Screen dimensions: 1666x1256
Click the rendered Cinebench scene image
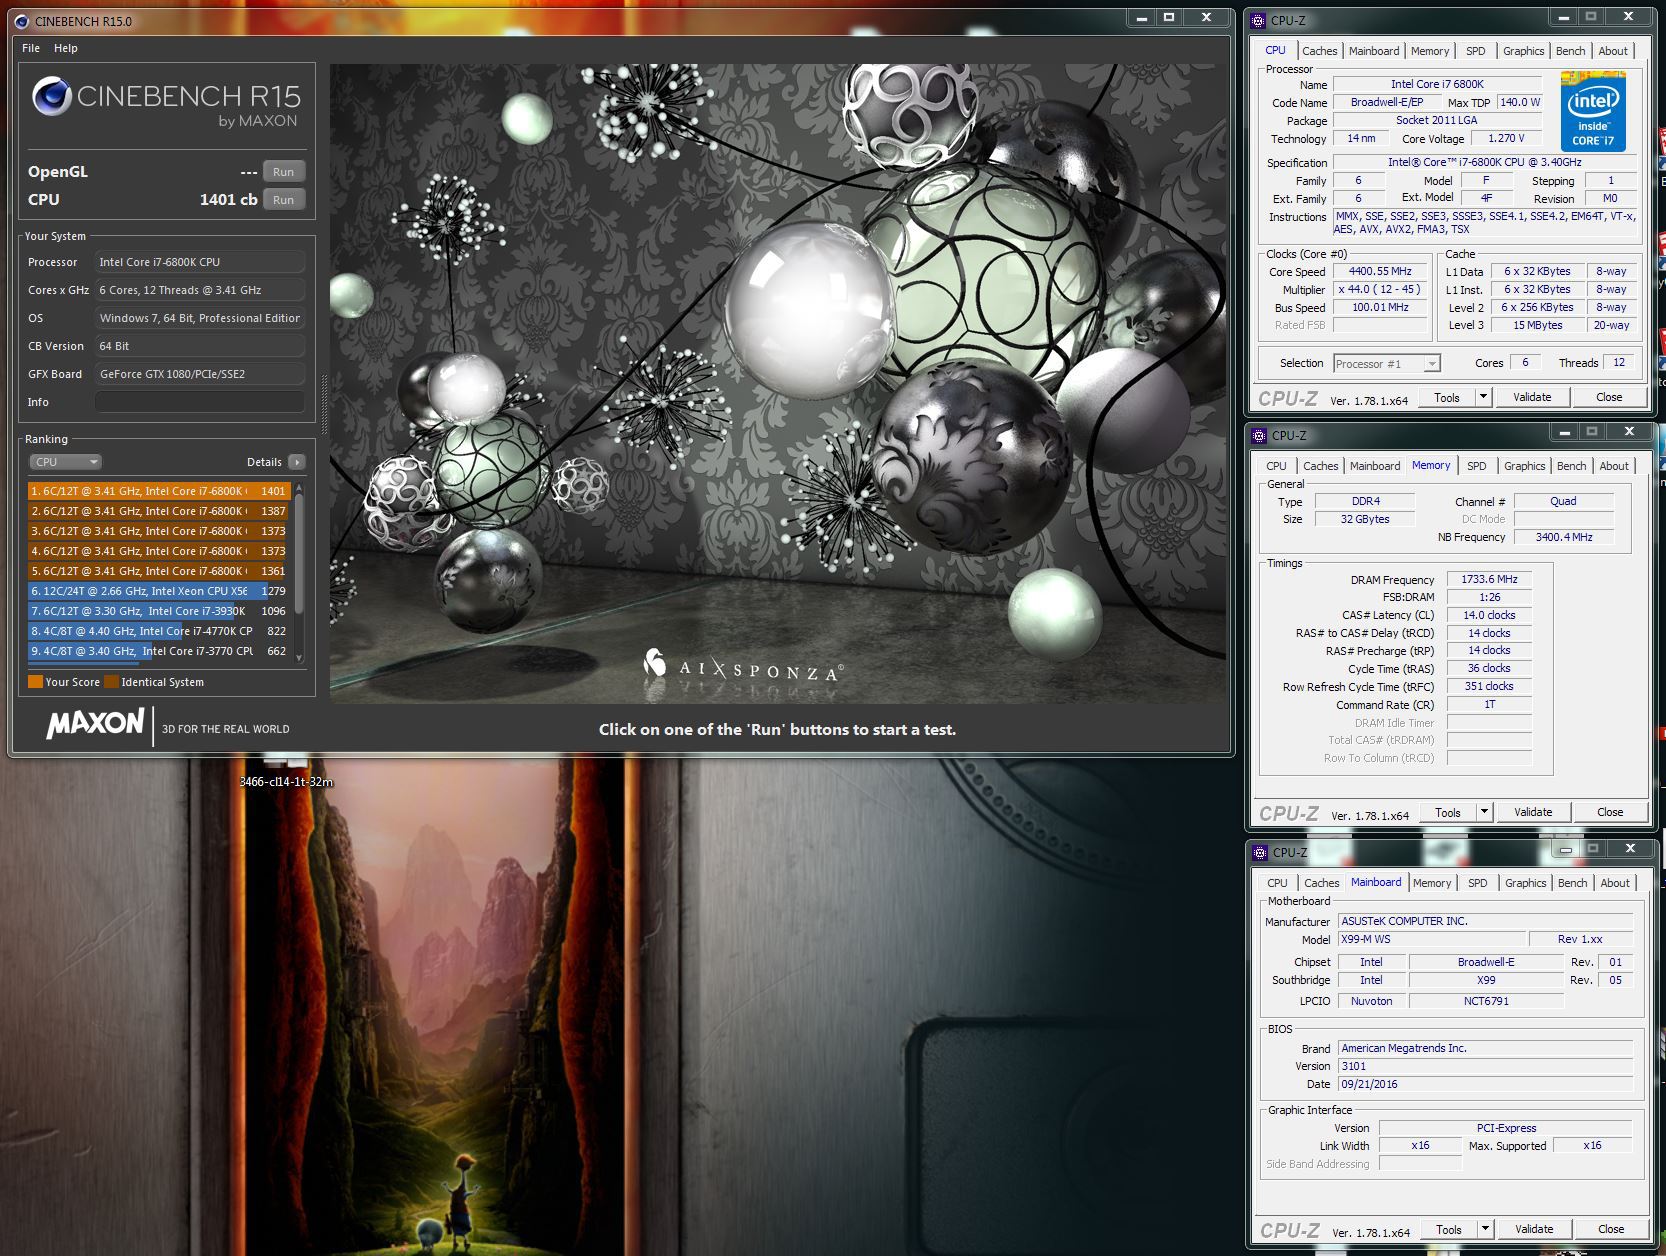pos(778,384)
